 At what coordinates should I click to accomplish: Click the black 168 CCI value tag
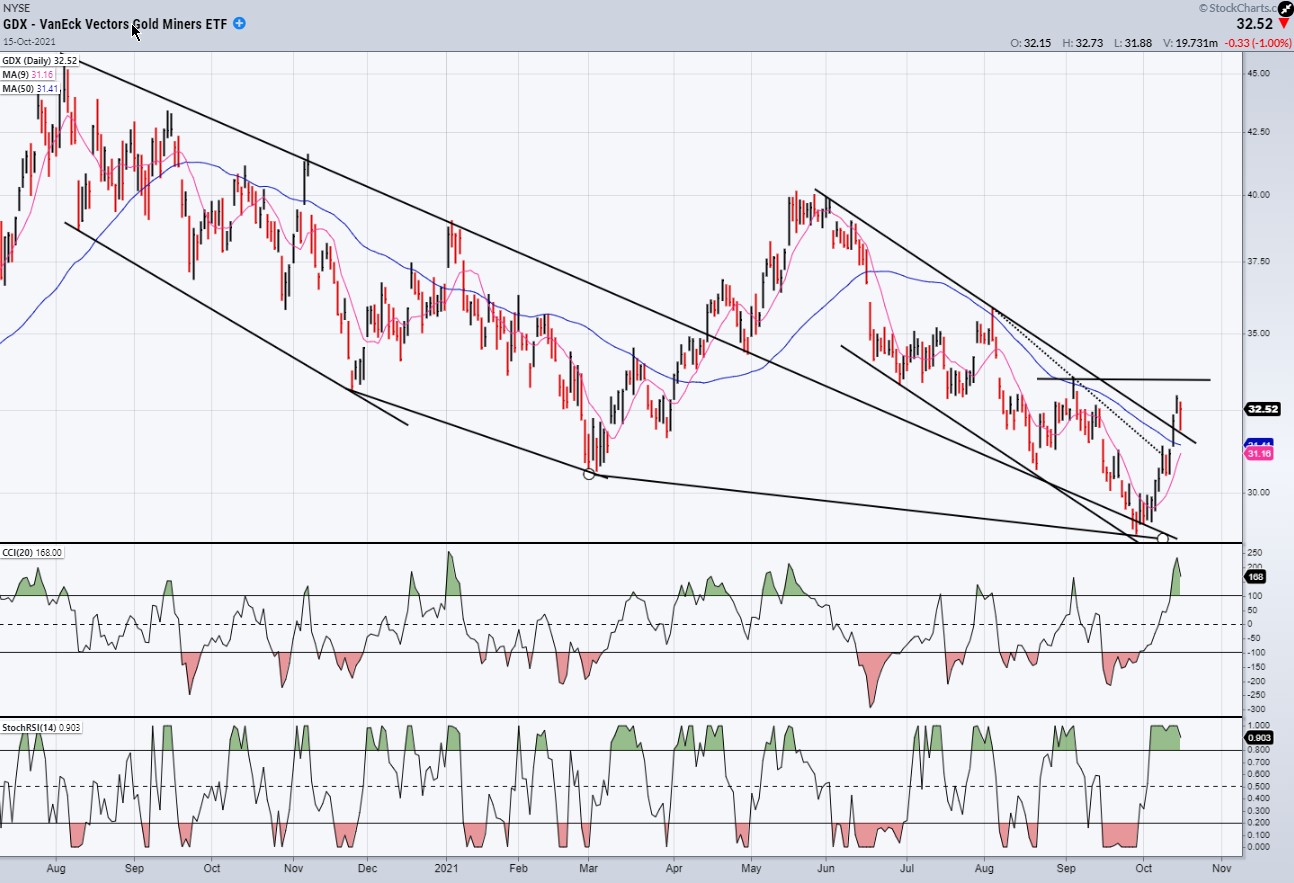click(x=1256, y=577)
